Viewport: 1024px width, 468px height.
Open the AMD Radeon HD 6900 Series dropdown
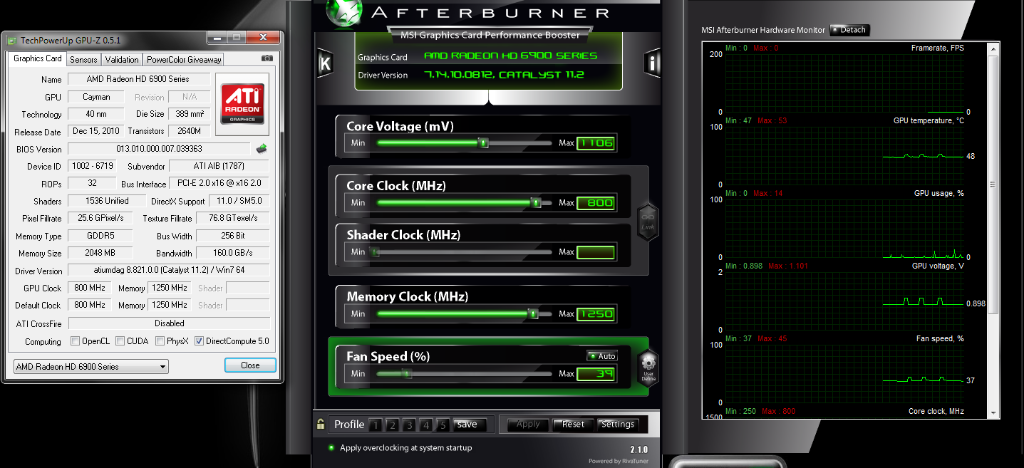[x=91, y=367]
